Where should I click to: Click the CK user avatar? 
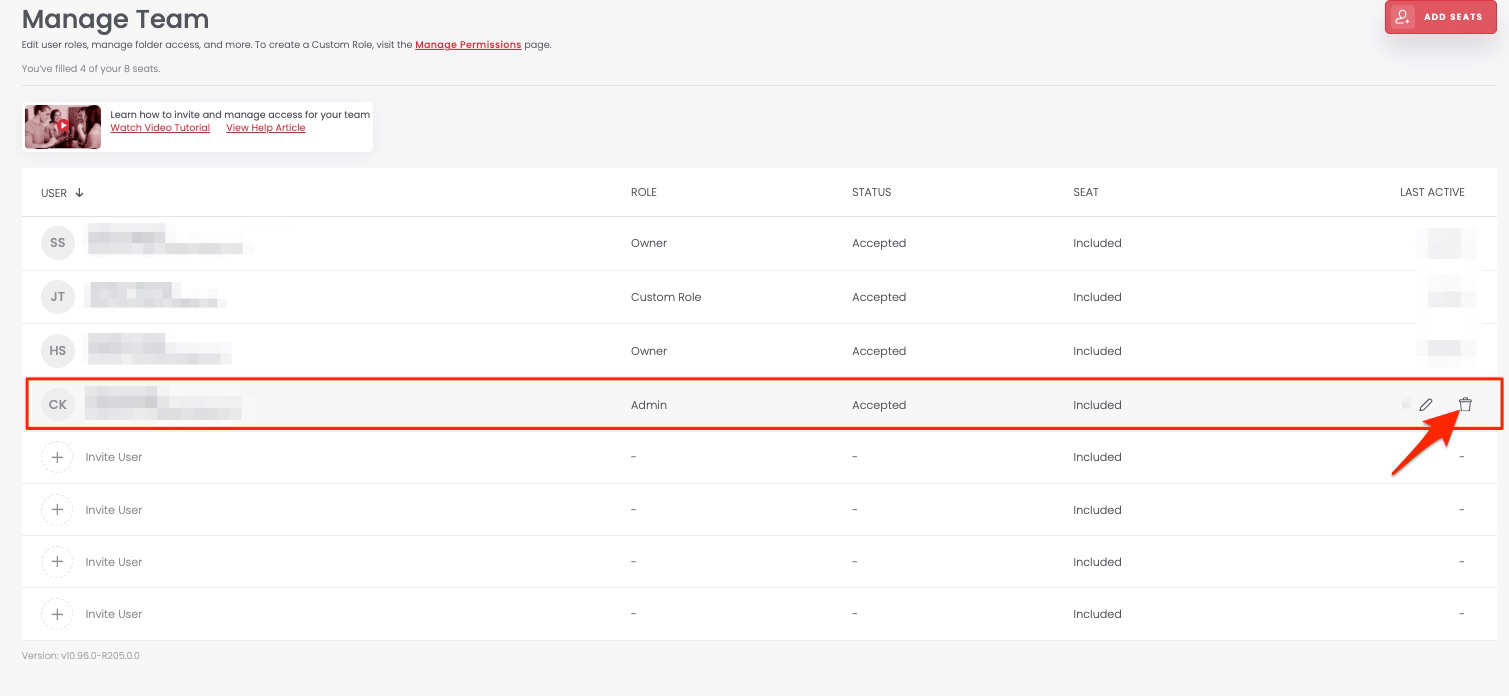point(57,405)
